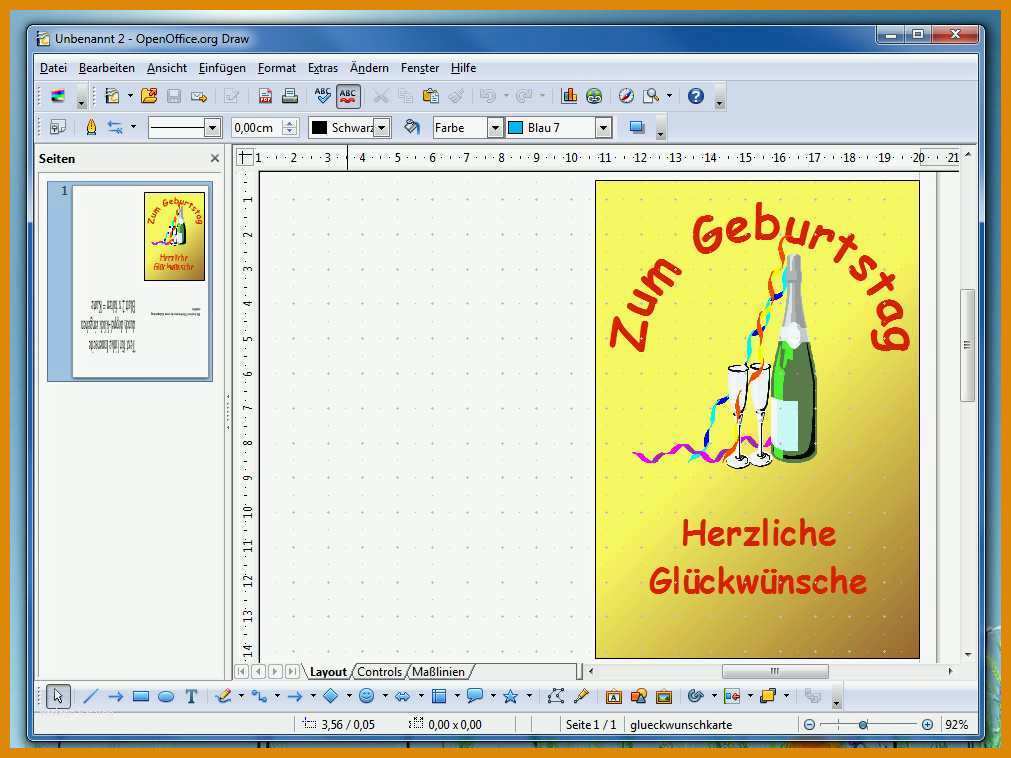This screenshot has width=1011, height=758.
Task: Open the Schwarz line color dropdown
Action: pyautogui.click(x=382, y=128)
